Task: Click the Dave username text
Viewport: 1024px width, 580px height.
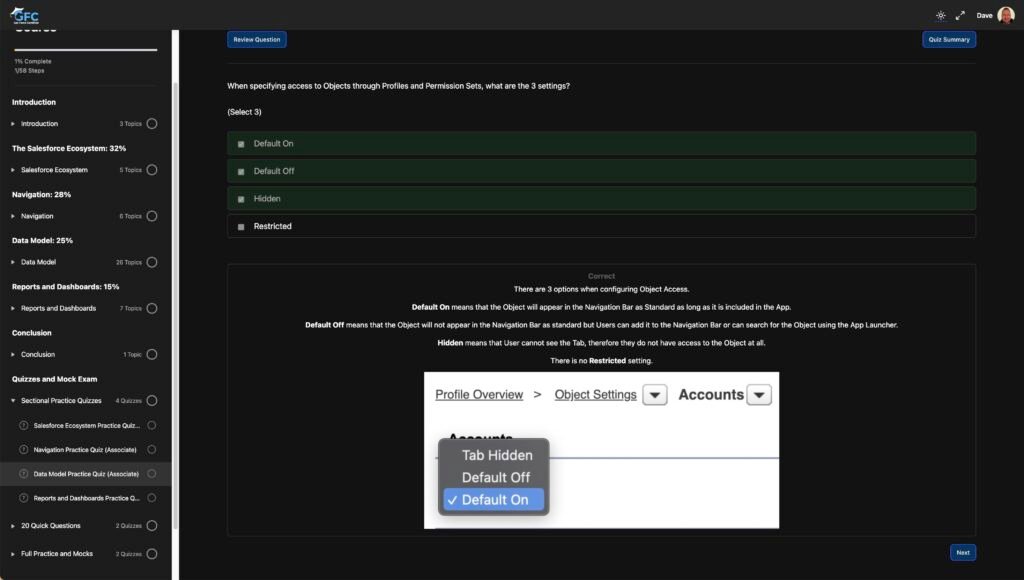Action: pyautogui.click(x=984, y=16)
